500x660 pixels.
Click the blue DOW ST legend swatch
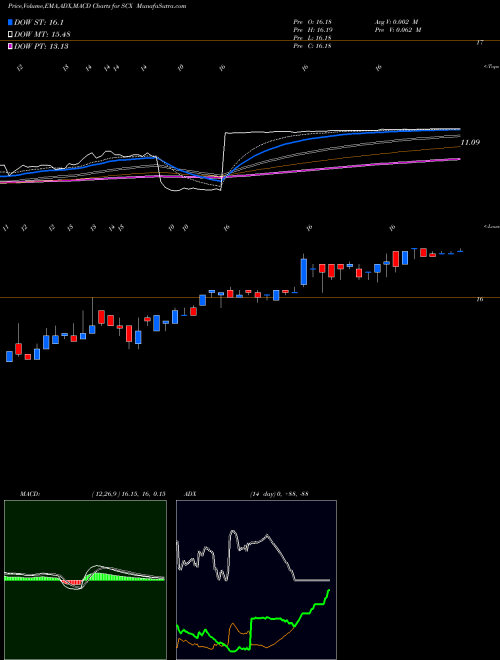pyautogui.click(x=11, y=22)
